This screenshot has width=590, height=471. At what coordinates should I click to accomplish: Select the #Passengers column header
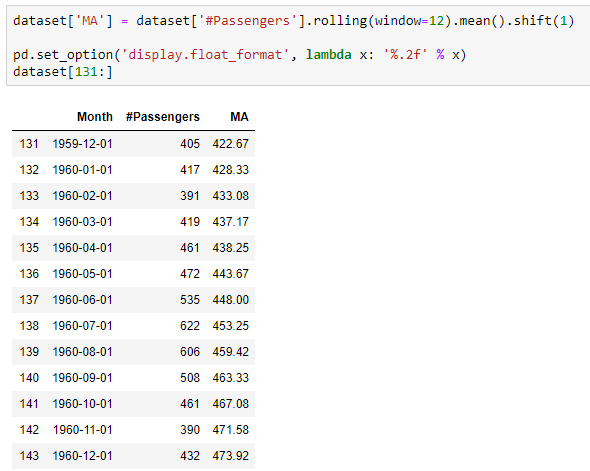point(163,117)
